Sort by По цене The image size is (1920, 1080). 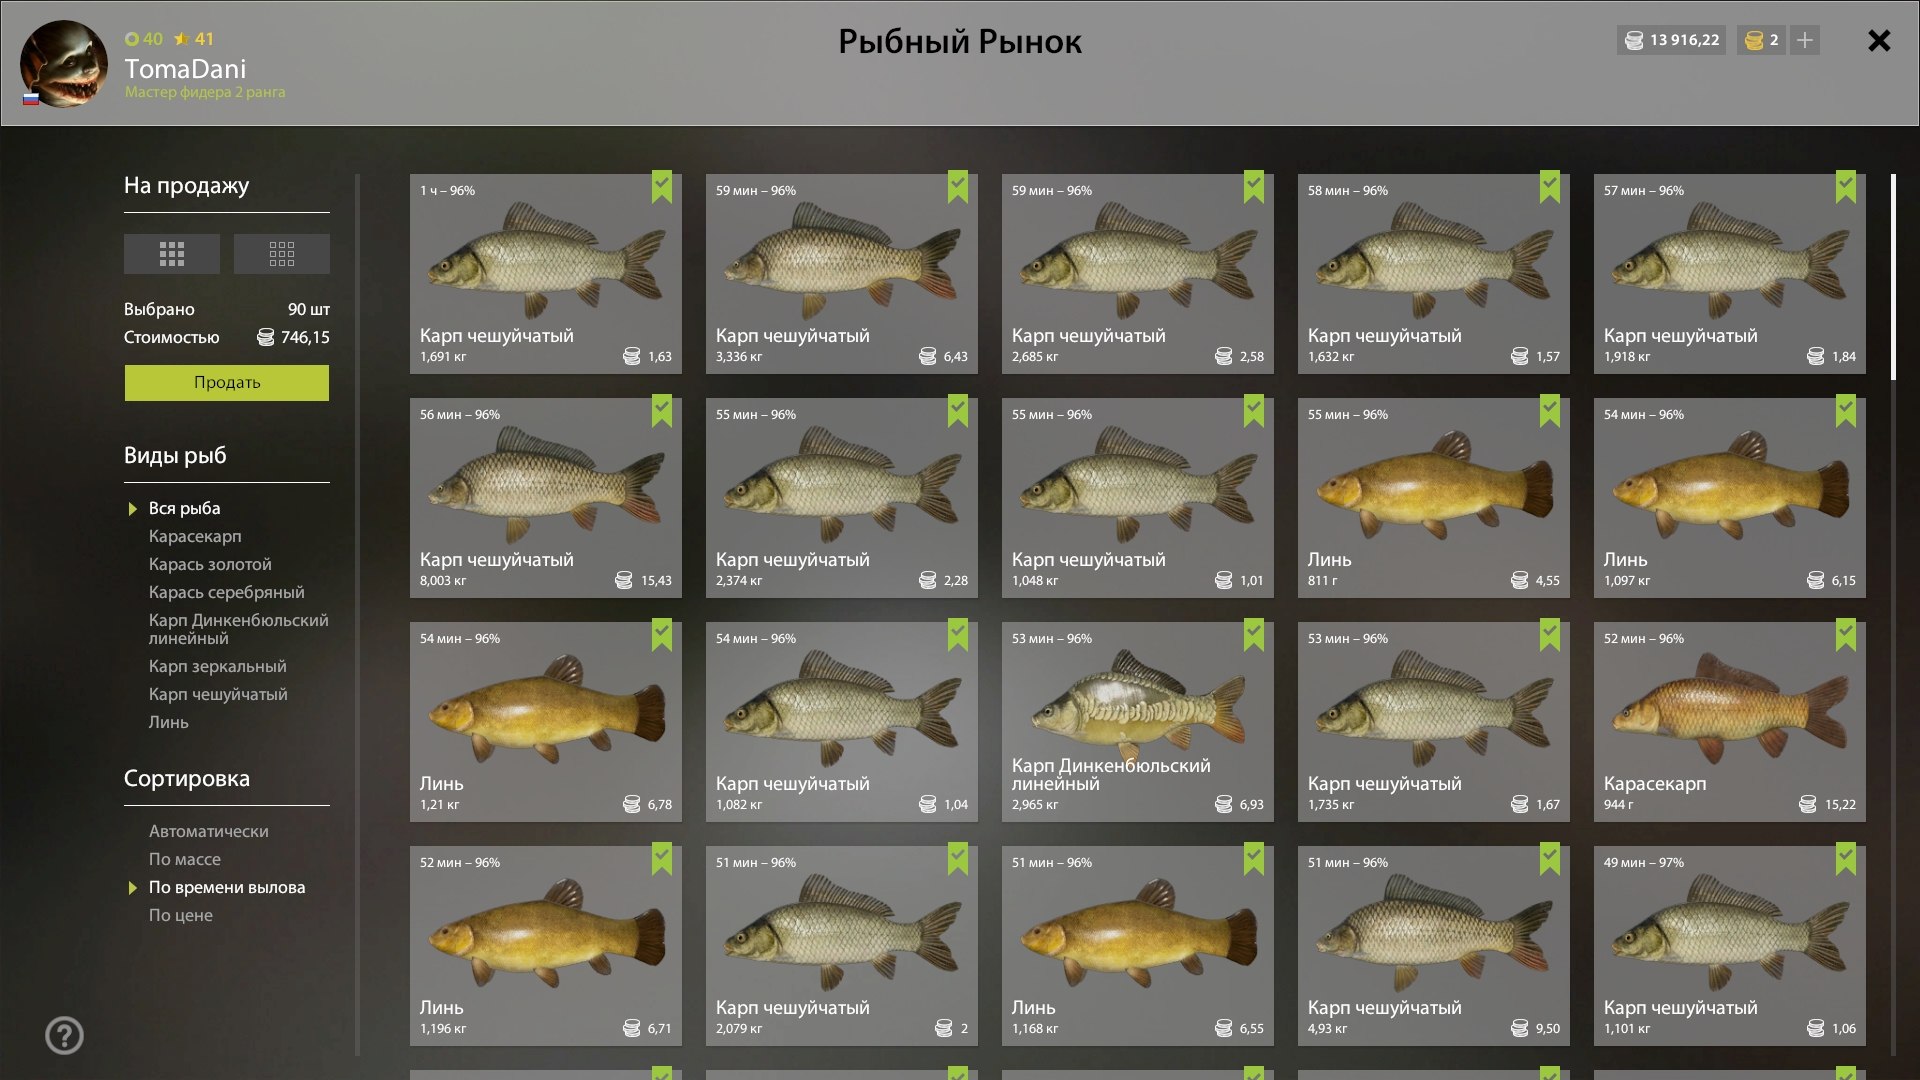pos(180,915)
